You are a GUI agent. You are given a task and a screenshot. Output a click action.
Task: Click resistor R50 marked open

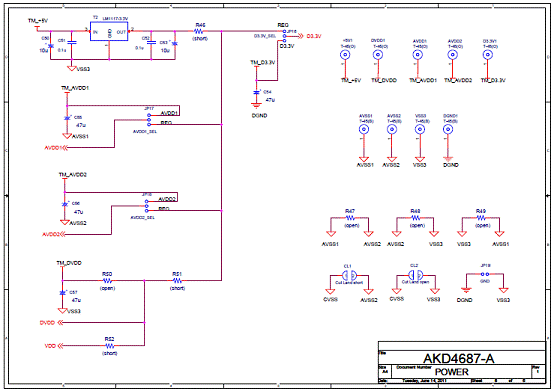(x=107, y=281)
